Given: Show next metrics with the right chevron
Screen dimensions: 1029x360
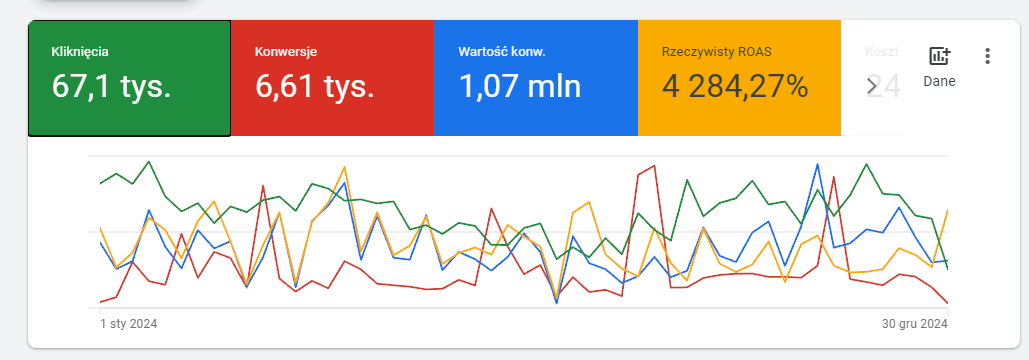Looking at the screenshot, I should pos(872,86).
